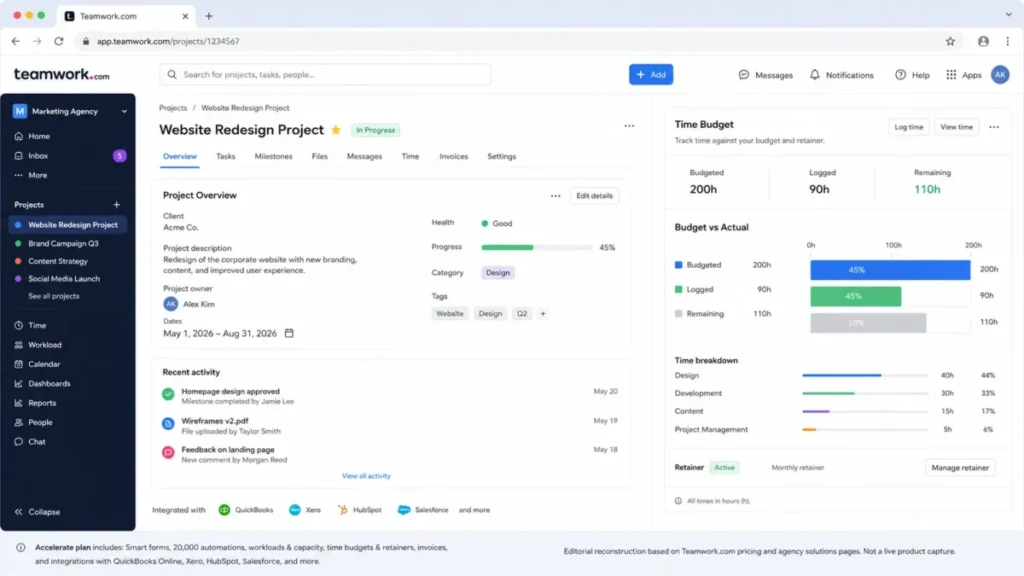1024x576 pixels.
Task: Open Project Overview more options
Action: (x=555, y=196)
